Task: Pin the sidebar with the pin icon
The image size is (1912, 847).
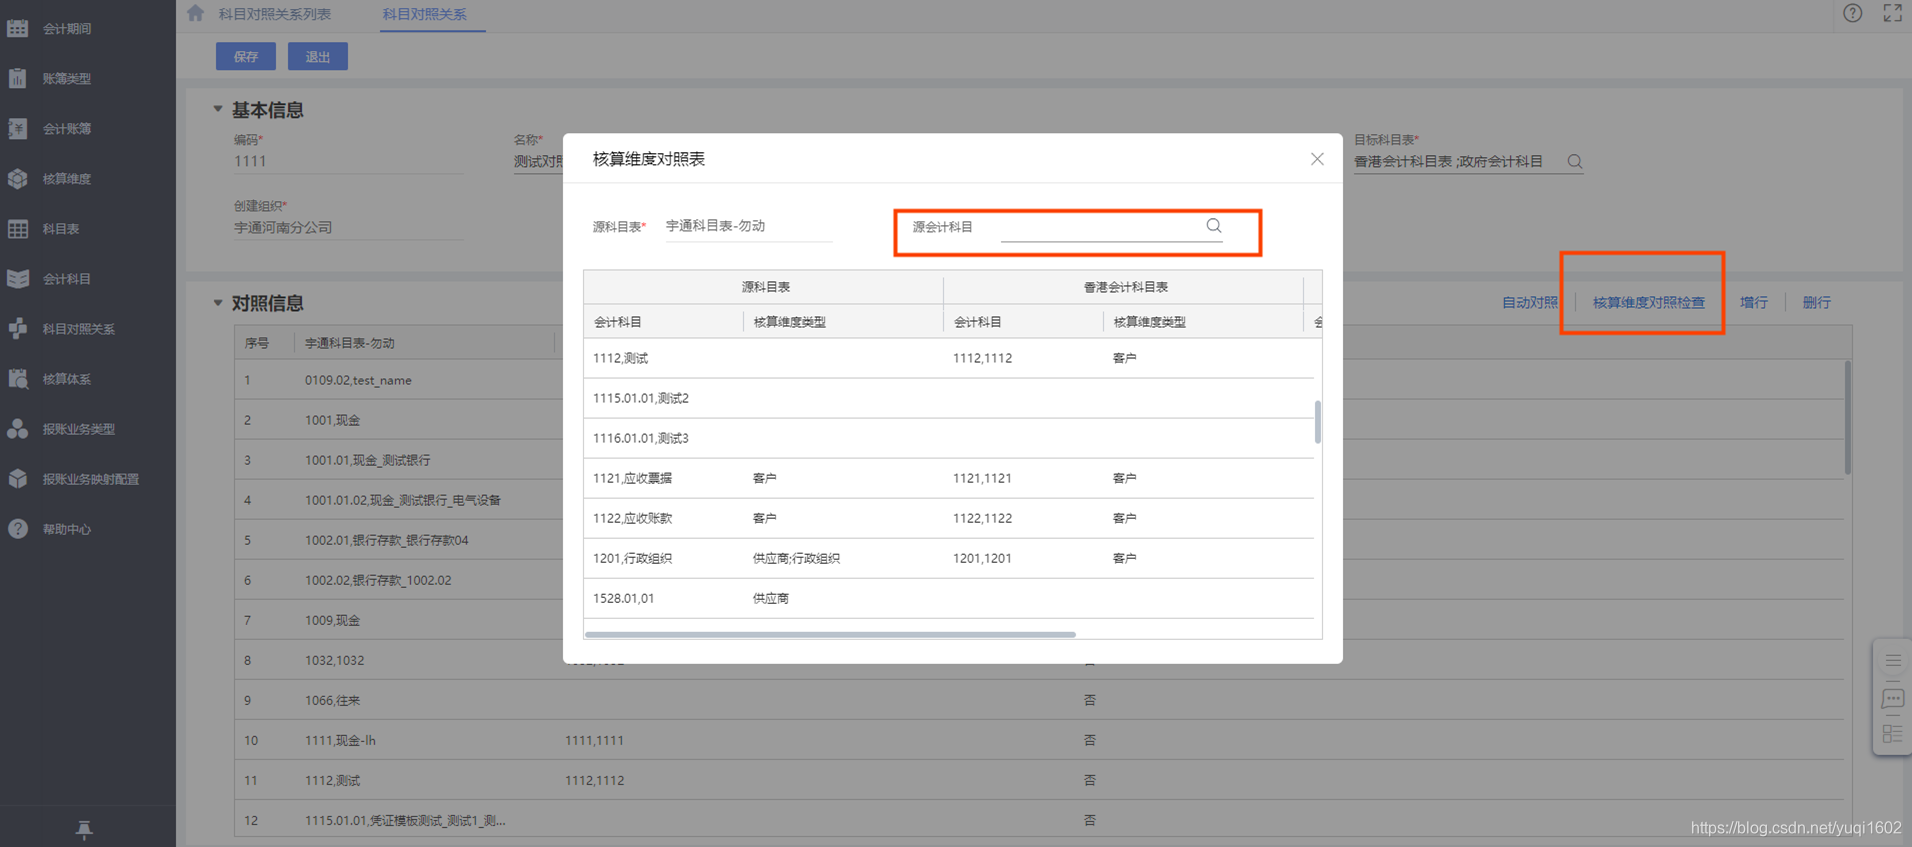Action: point(84,829)
